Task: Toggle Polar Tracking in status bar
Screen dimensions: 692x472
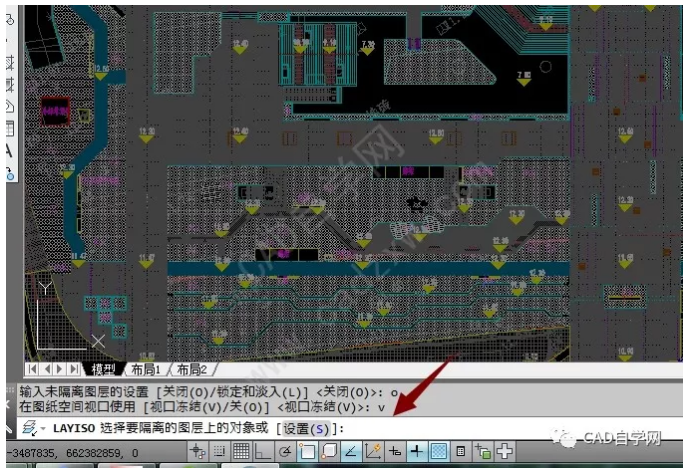Action: (285, 451)
